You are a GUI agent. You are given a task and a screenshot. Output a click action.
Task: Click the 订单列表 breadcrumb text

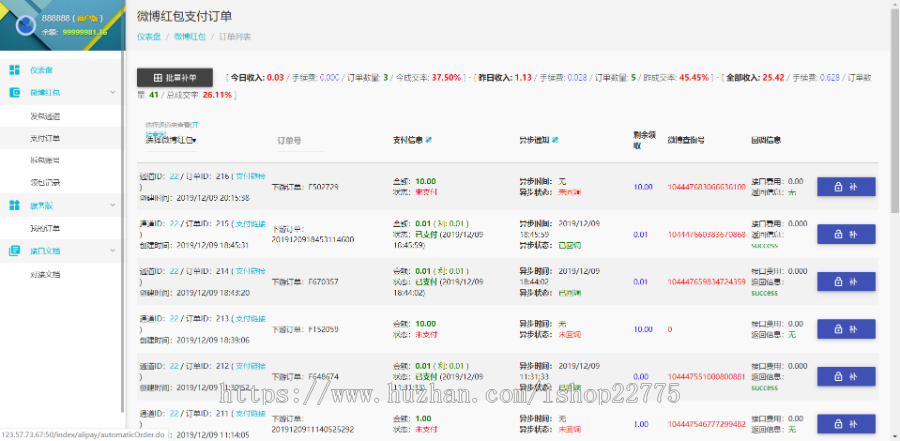coord(234,37)
